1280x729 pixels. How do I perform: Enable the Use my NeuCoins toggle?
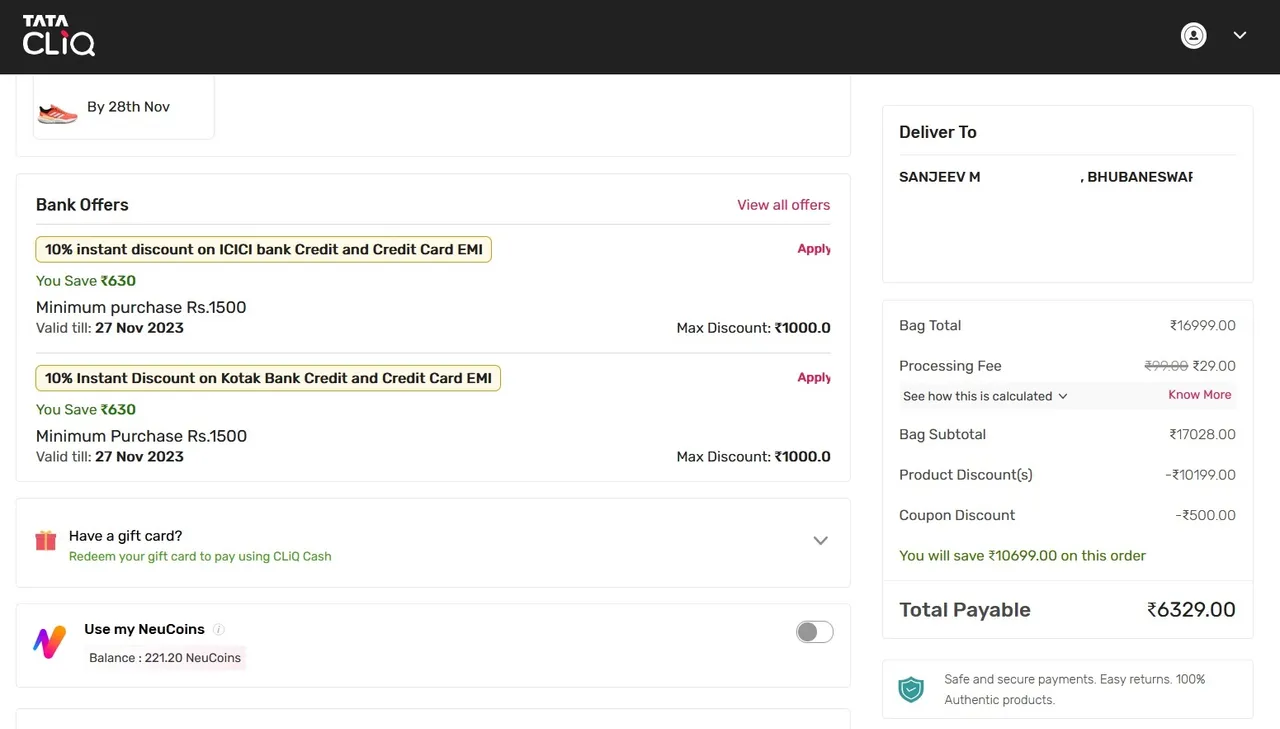tap(814, 632)
